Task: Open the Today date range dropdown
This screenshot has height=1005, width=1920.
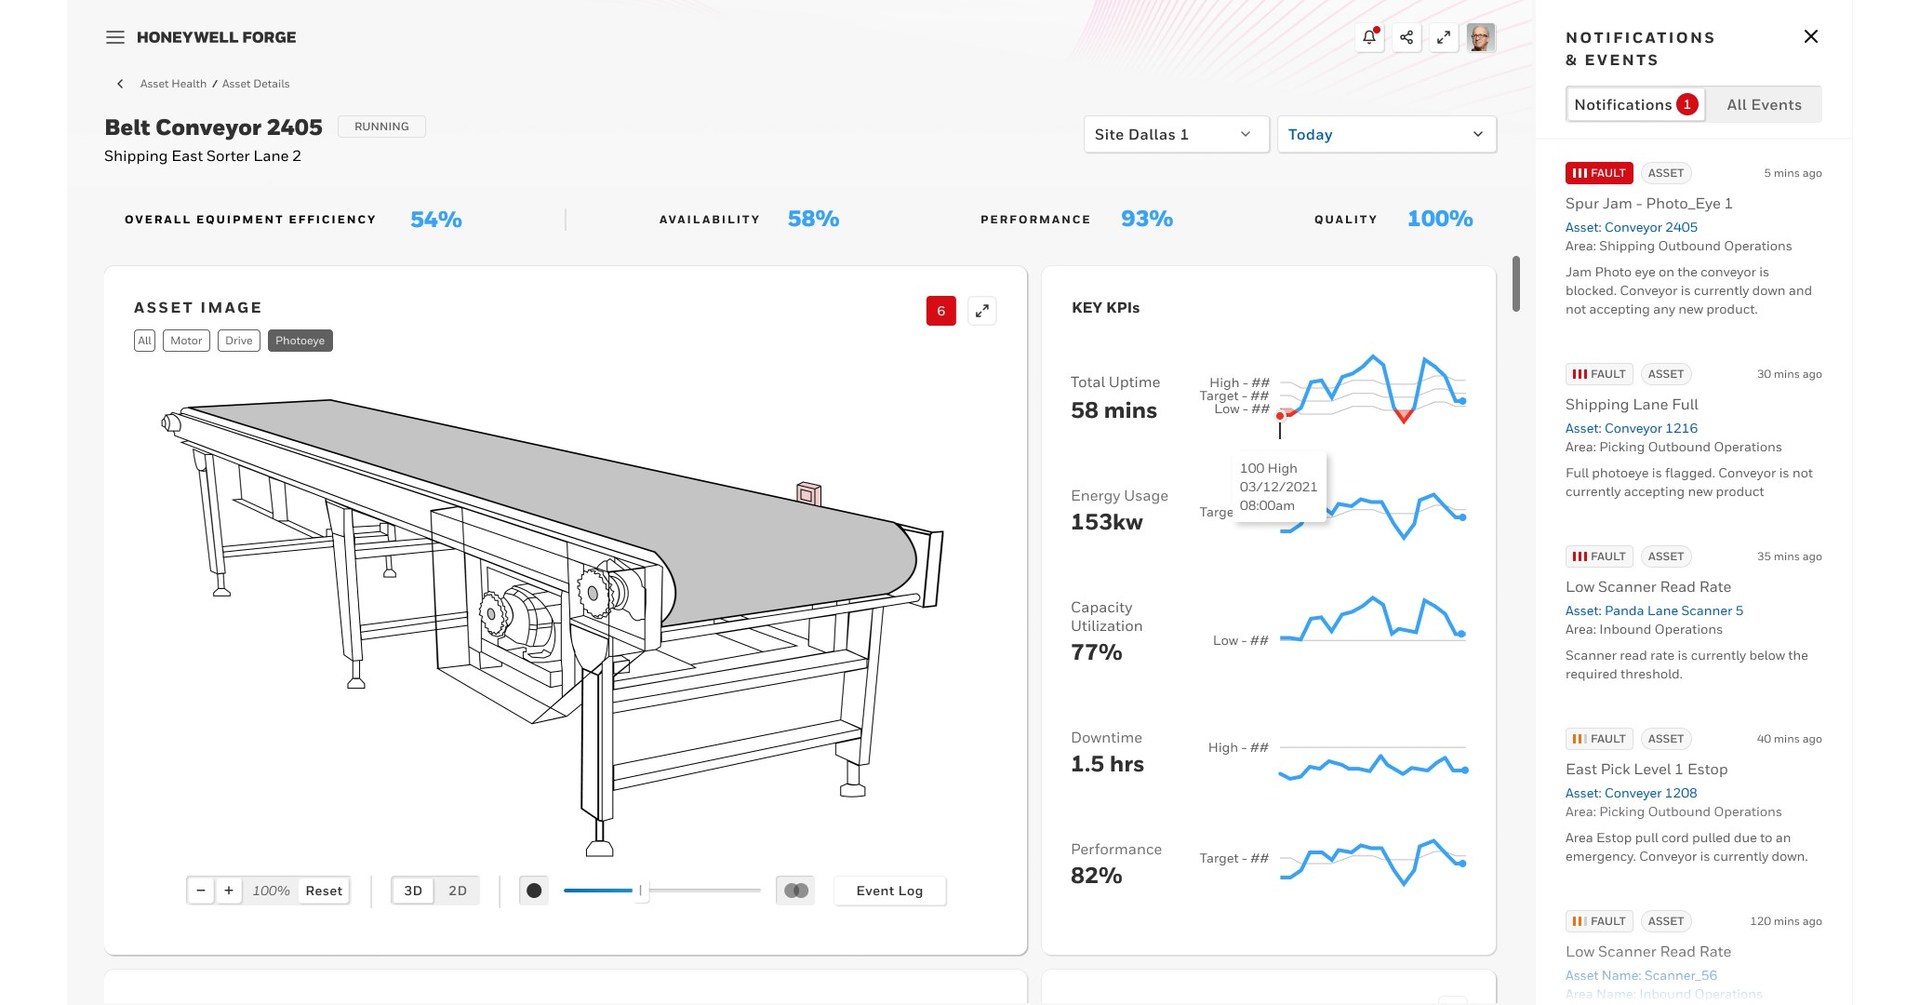Action: click(x=1385, y=134)
